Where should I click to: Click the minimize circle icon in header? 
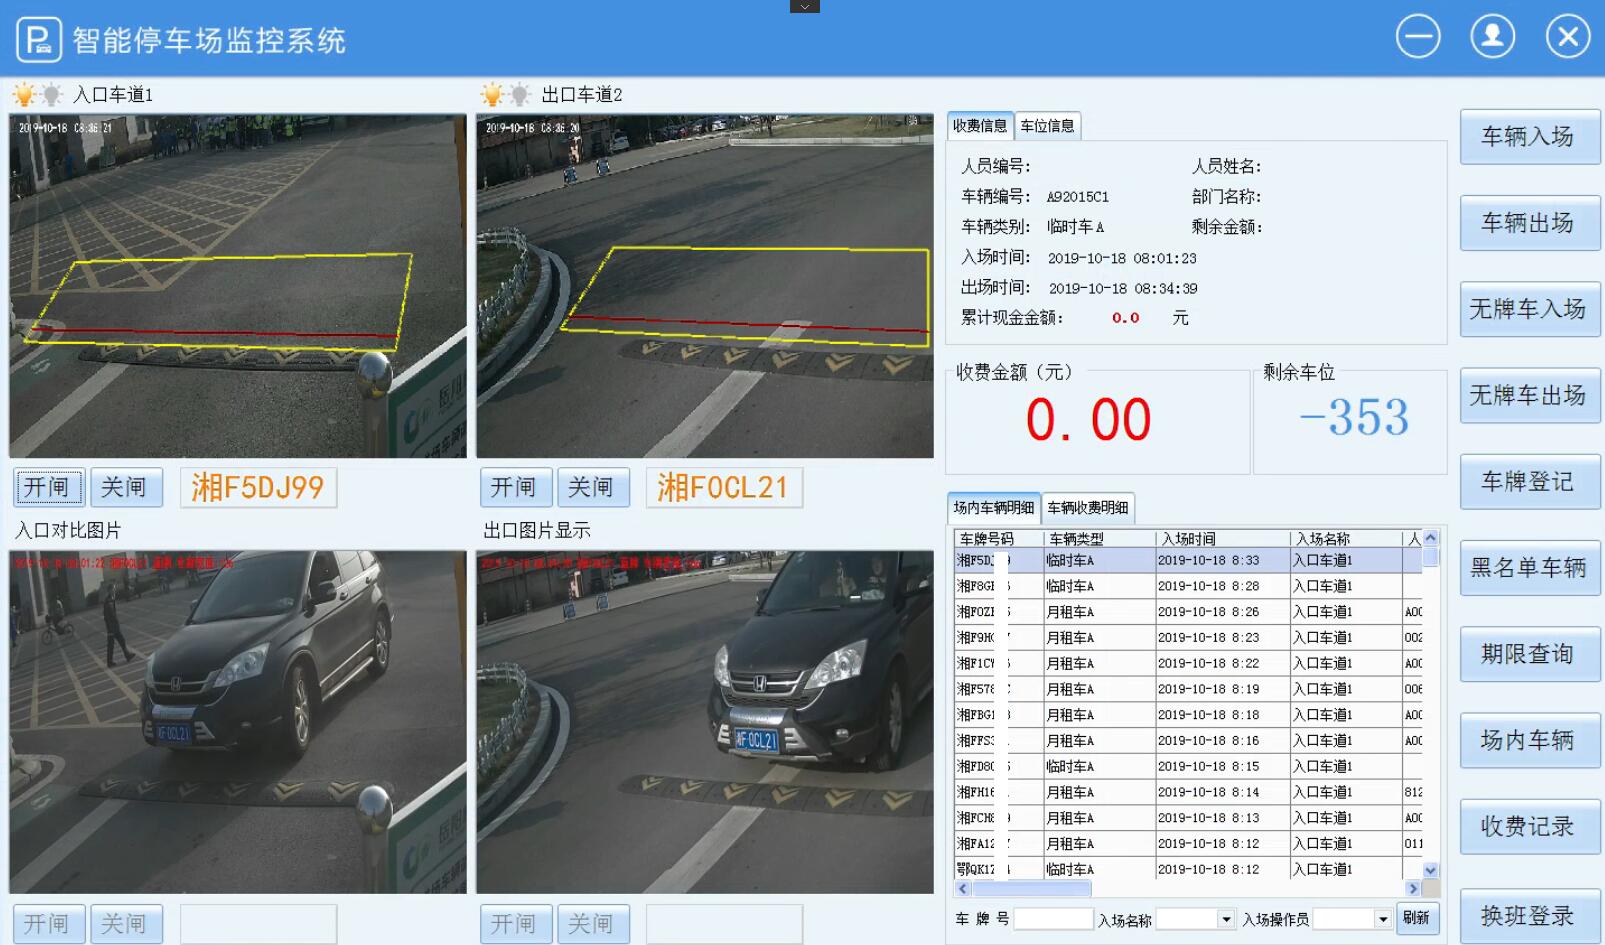[1418, 38]
